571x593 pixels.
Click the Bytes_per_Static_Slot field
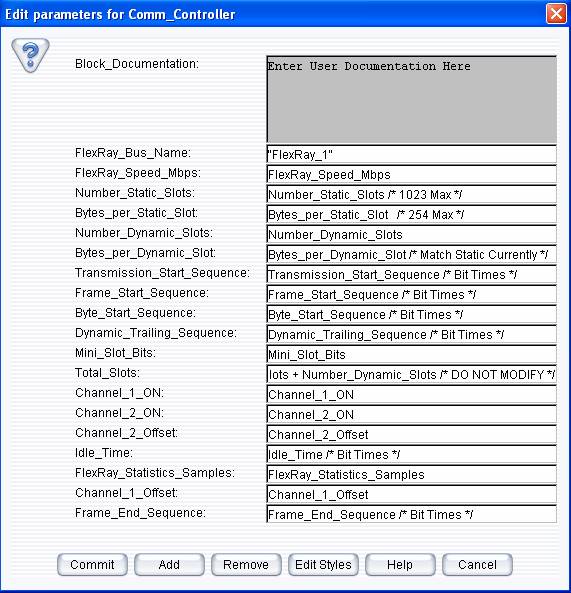[x=411, y=214]
